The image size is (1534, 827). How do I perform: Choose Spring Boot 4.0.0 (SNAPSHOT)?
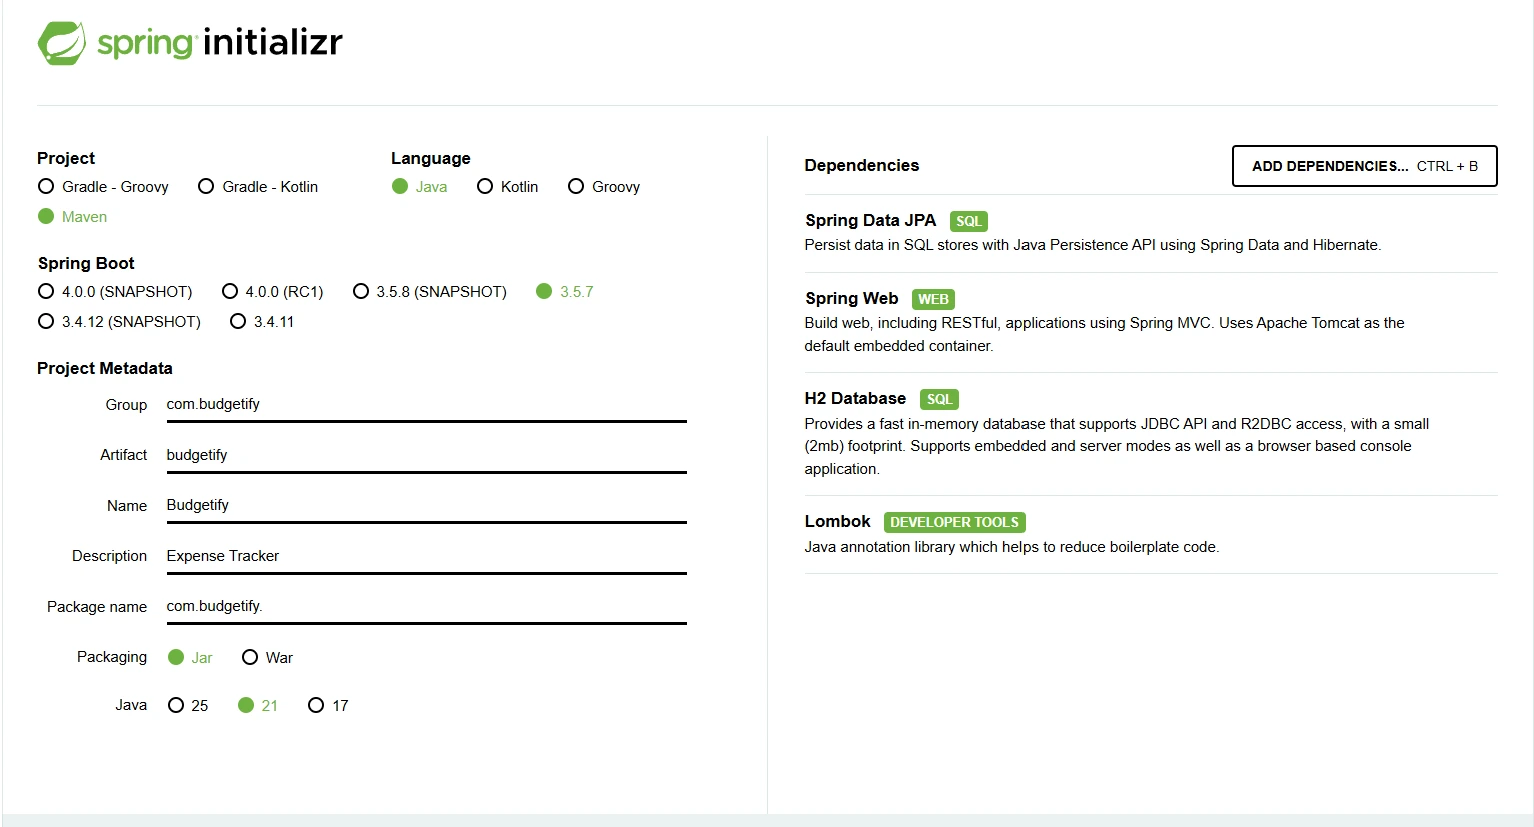(x=46, y=292)
